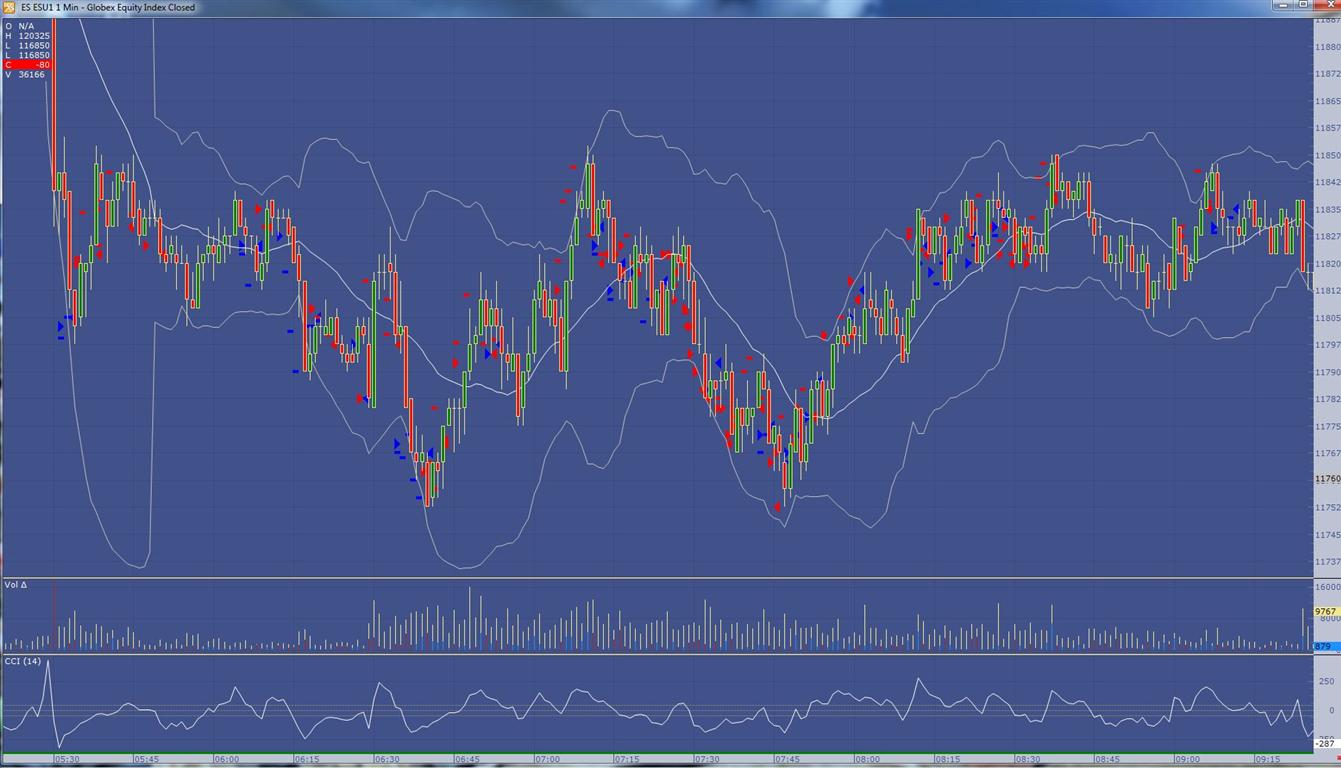The width and height of the screenshot is (1341, 768).
Task: Click the red Change value -80
Action: click(27, 65)
